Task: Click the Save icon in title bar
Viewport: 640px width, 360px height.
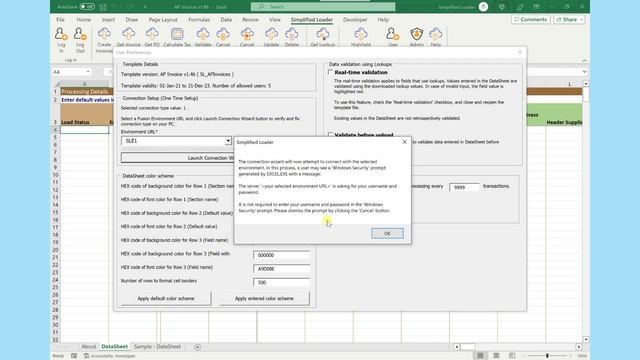Action: click(103, 7)
